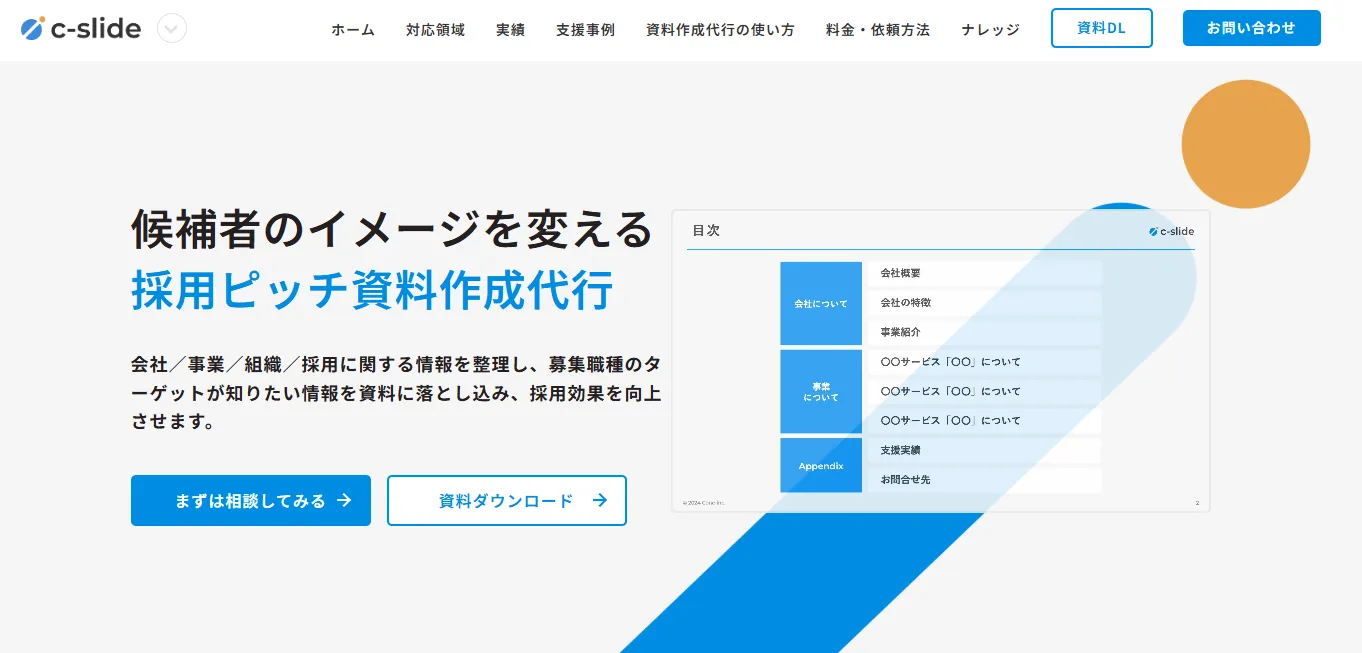Open the ナレッジ menu item
This screenshot has height=653, width=1362.
pyautogui.click(x=990, y=30)
